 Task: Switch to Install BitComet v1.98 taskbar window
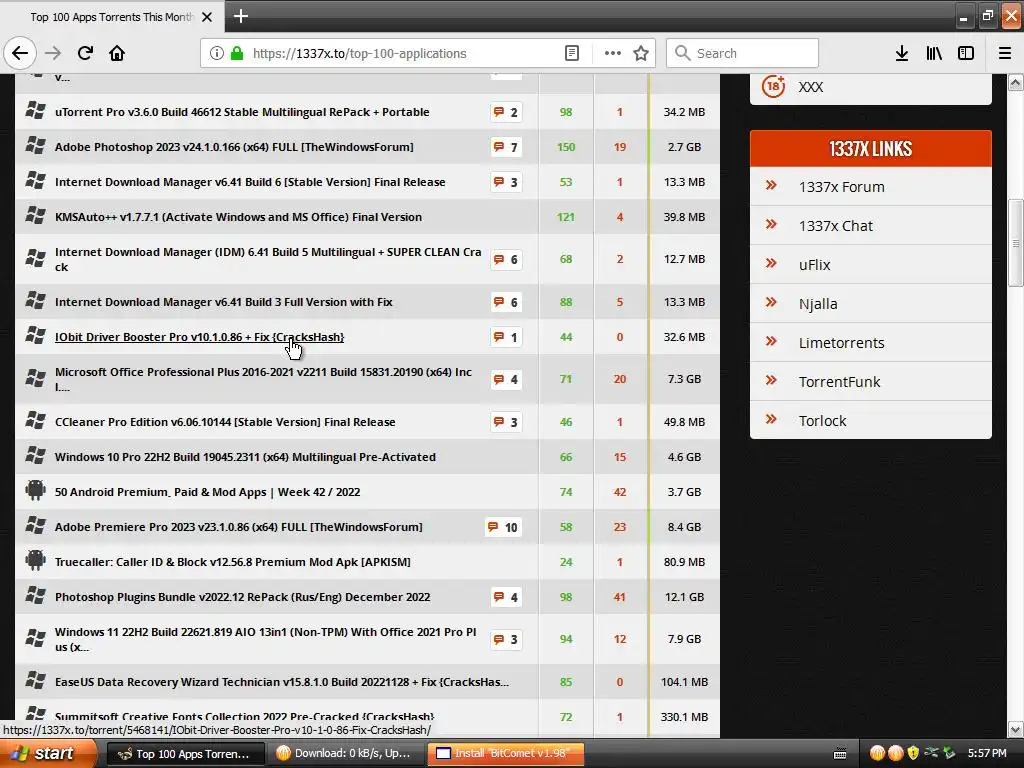[x=505, y=754]
